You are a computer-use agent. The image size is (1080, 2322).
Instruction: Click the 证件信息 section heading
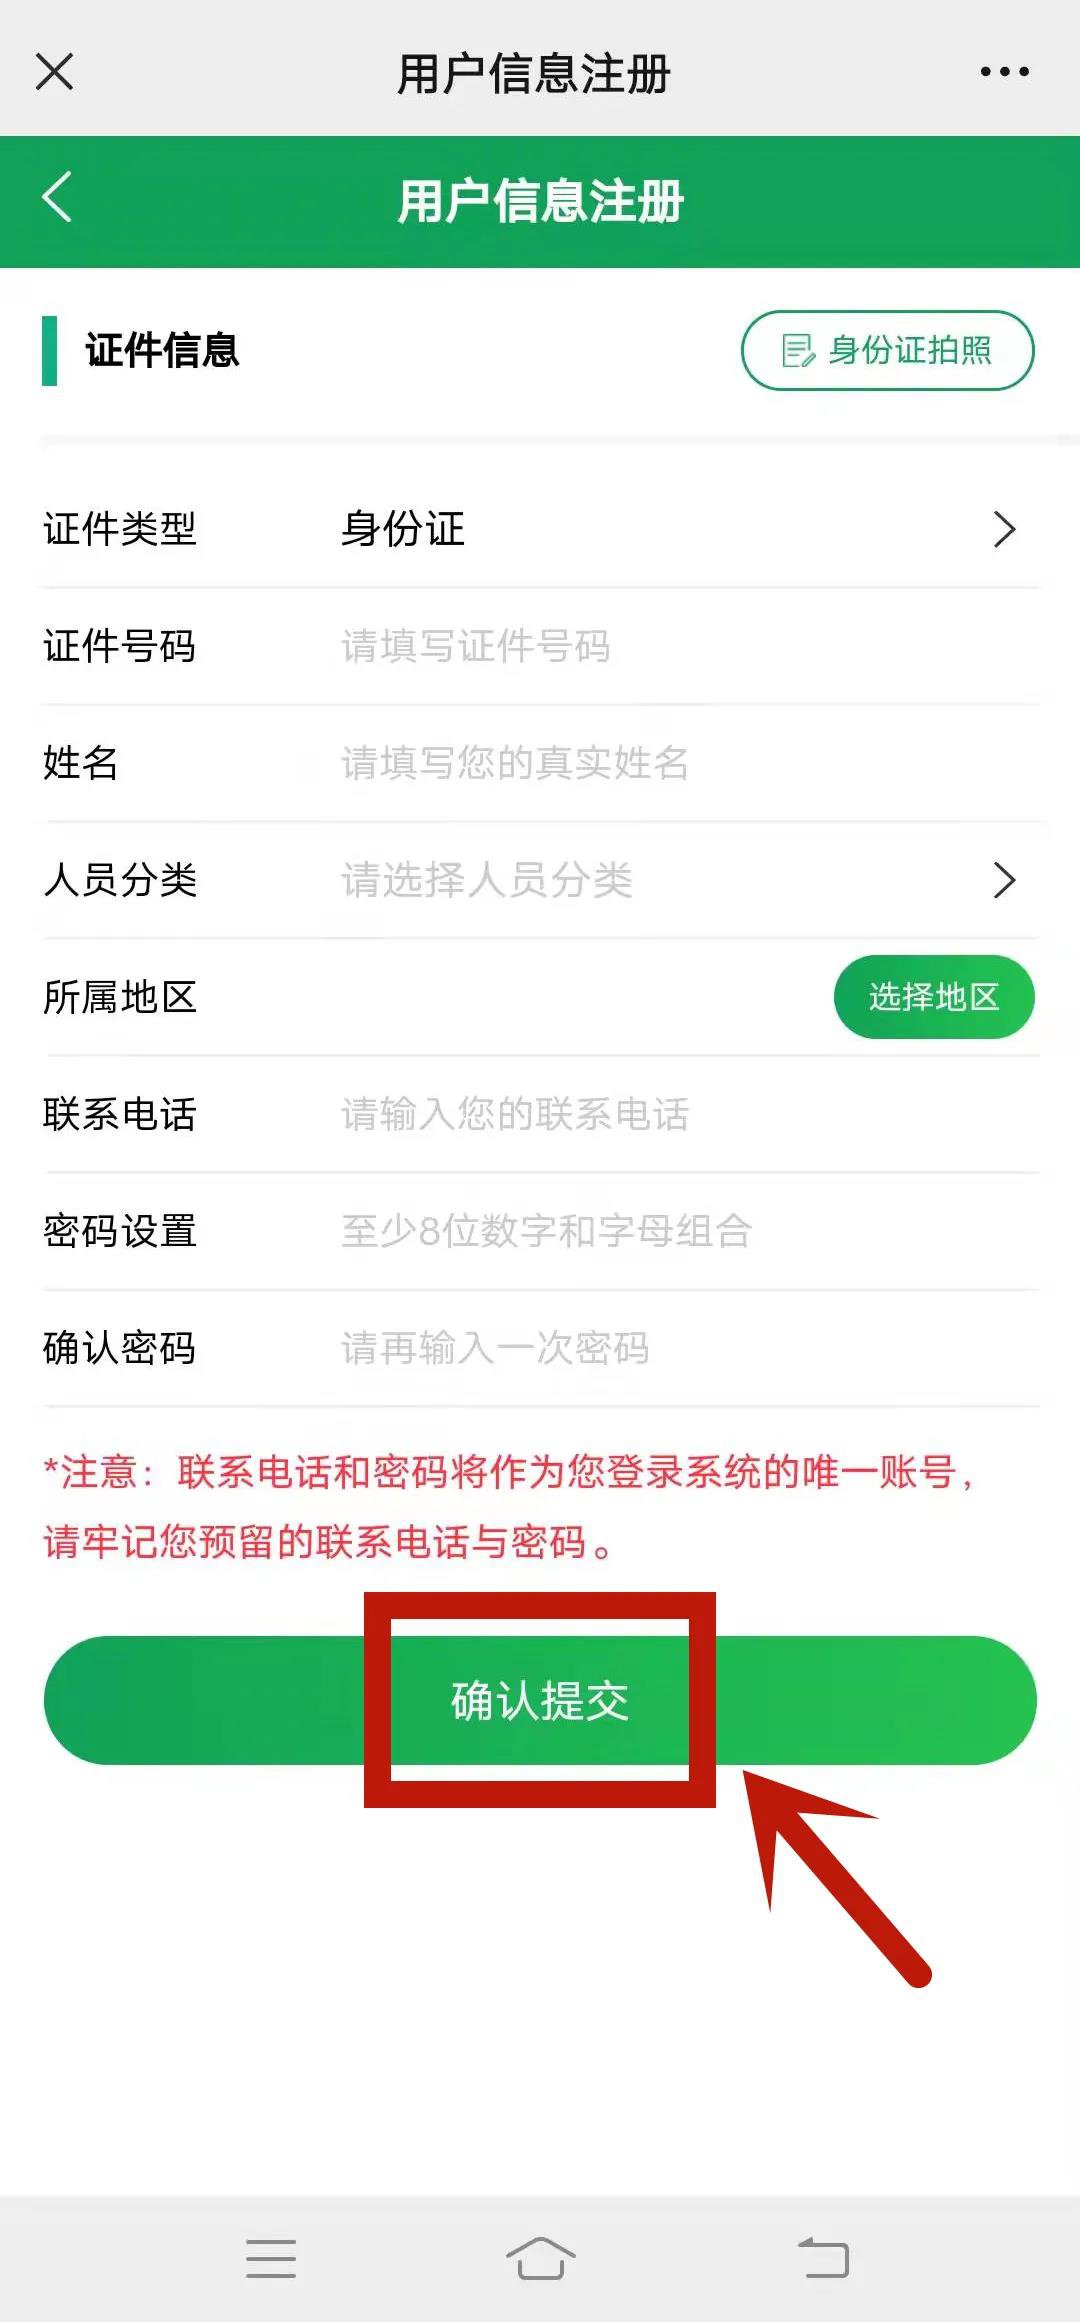pos(162,350)
